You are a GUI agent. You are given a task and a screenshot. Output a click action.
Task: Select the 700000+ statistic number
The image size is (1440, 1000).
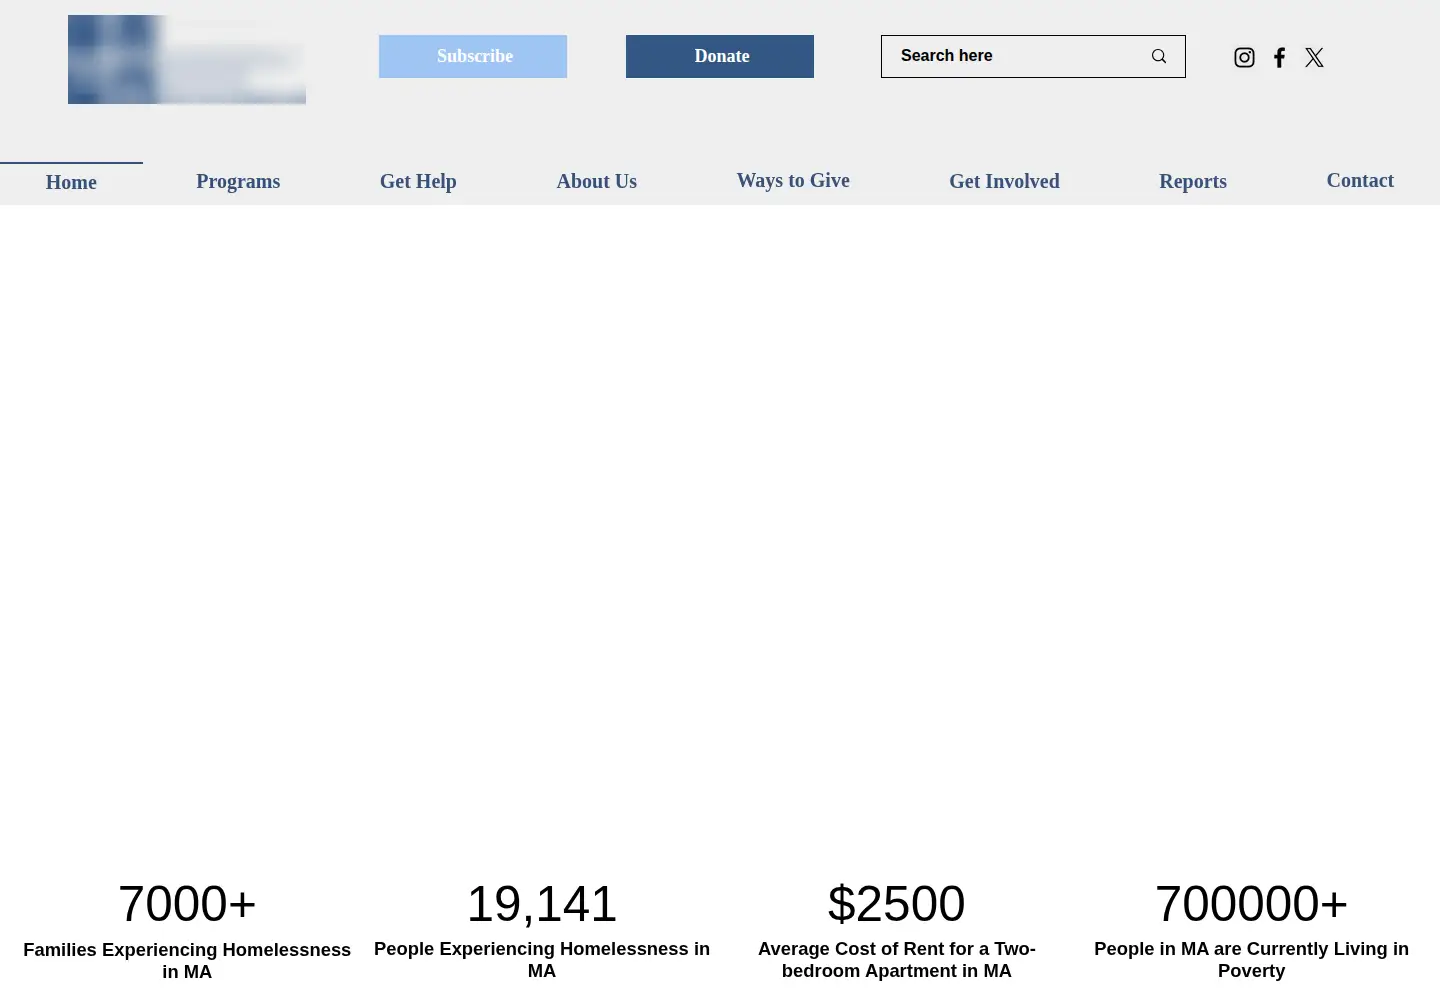click(1252, 904)
